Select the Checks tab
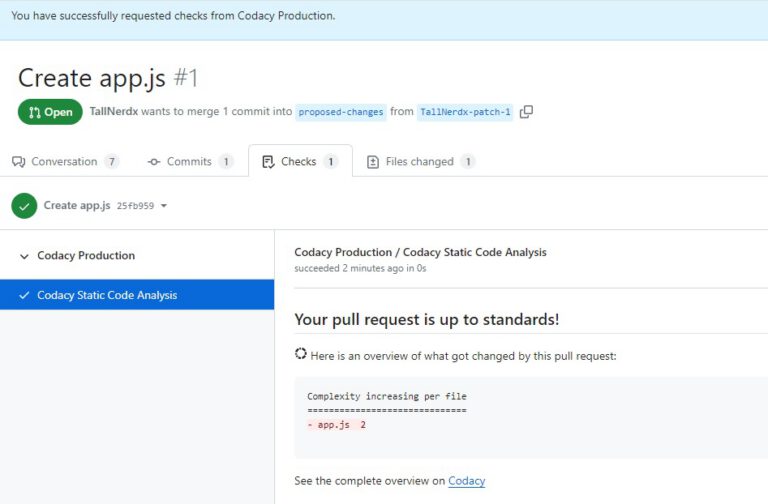The image size is (768, 504). (x=300, y=161)
